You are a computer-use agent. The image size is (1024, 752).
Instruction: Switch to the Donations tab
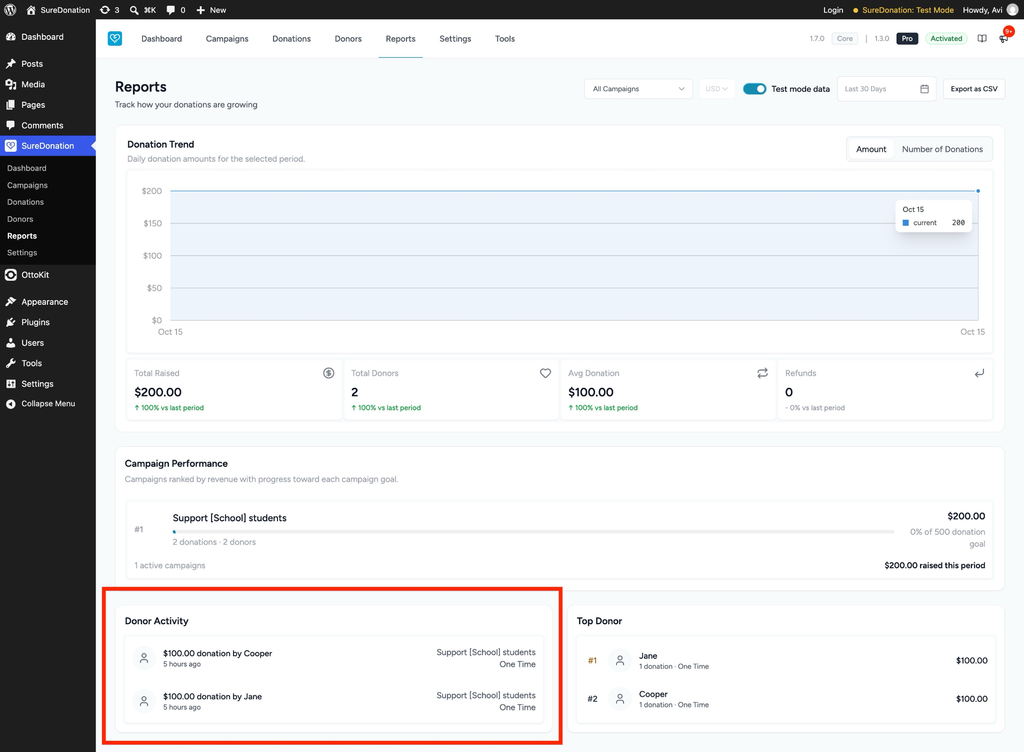291,39
